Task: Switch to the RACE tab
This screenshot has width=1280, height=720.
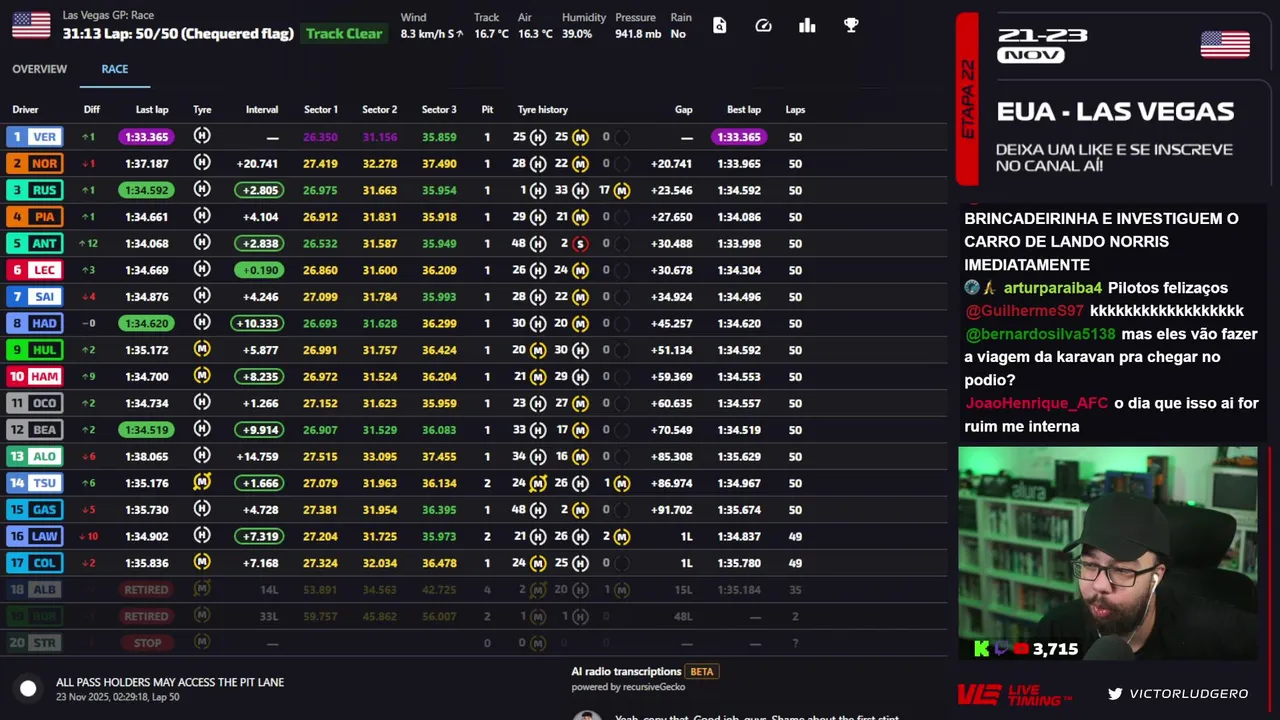Action: [x=115, y=69]
